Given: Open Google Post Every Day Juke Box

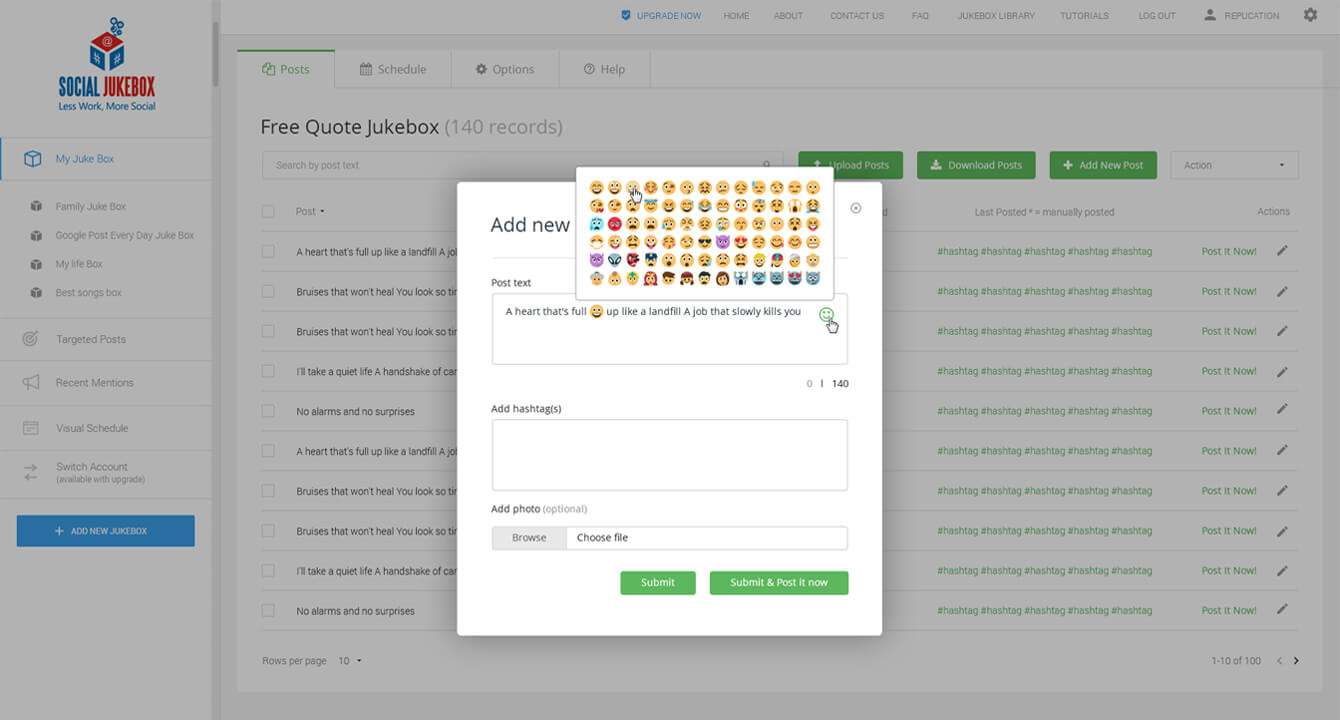Looking at the screenshot, I should 124,236.
